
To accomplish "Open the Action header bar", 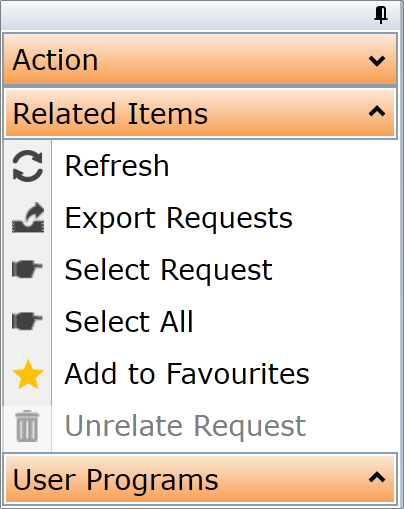I will coord(200,59).
